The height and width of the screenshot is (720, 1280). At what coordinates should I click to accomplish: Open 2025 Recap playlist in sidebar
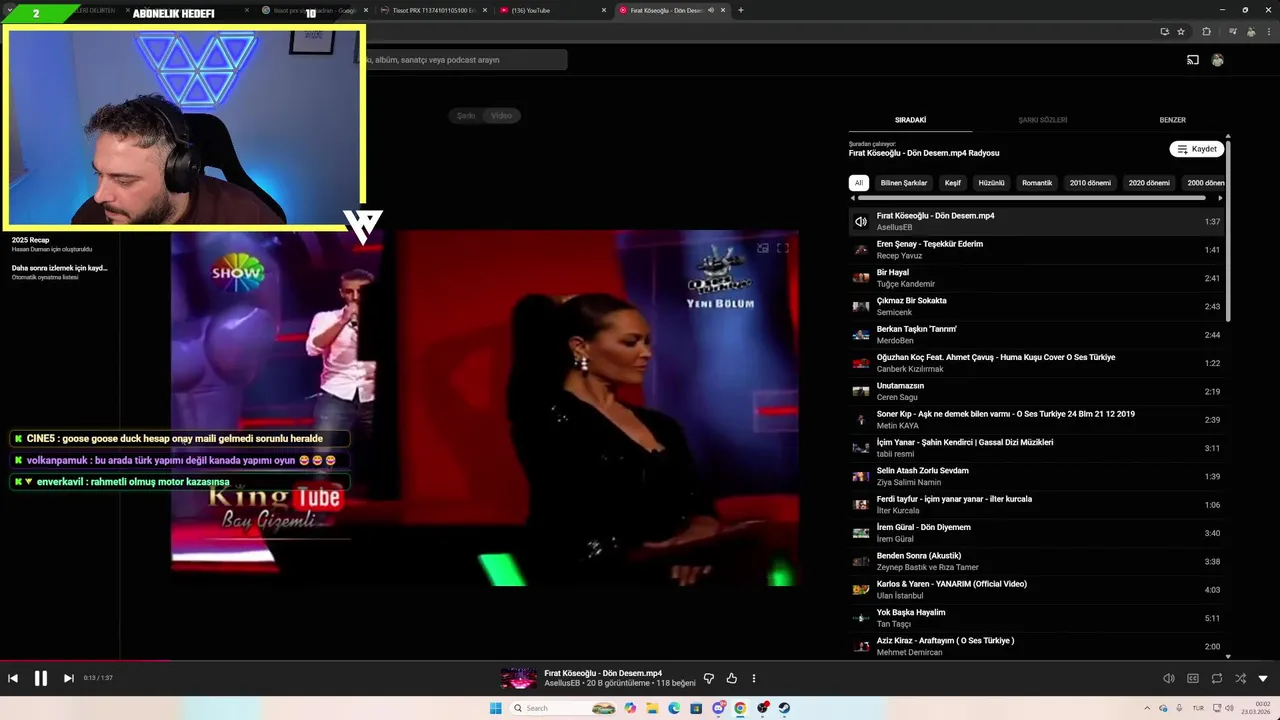click(x=52, y=244)
